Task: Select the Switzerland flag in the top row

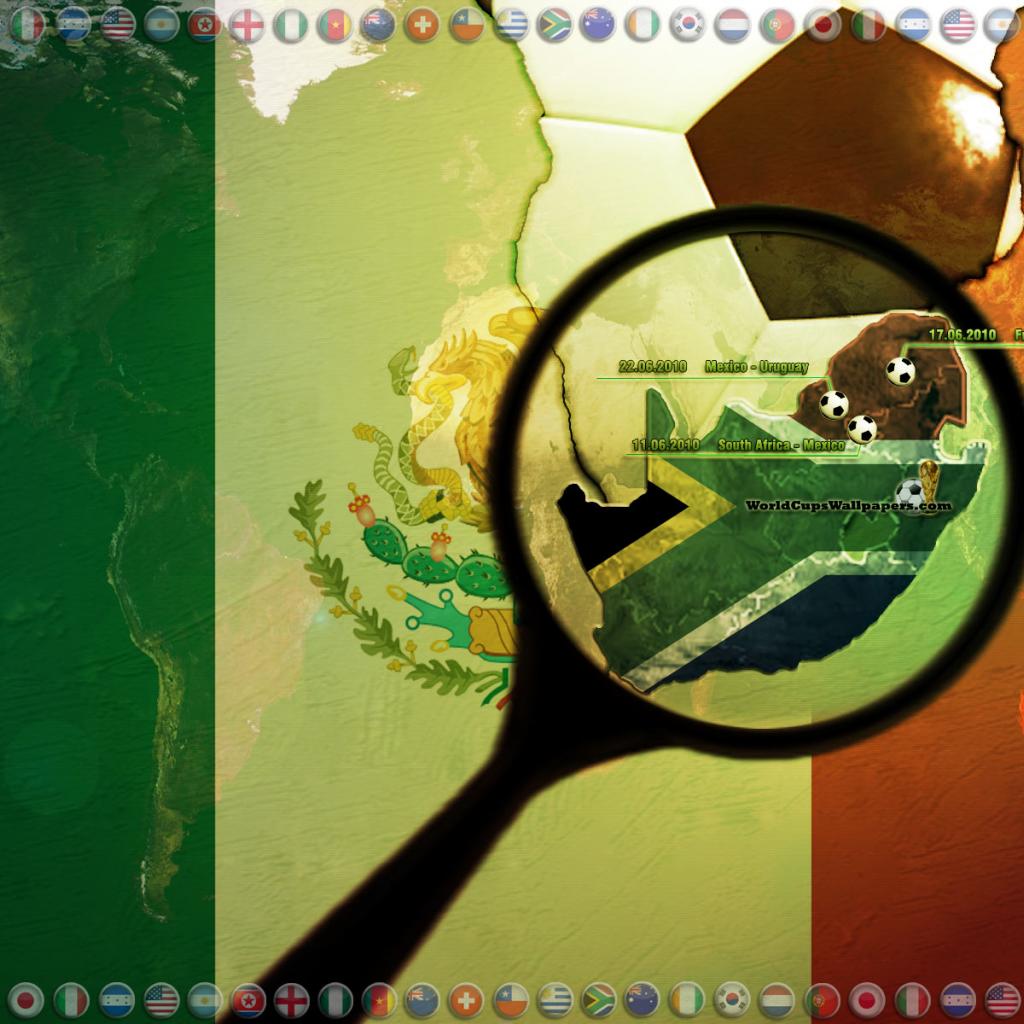Action: click(x=422, y=25)
